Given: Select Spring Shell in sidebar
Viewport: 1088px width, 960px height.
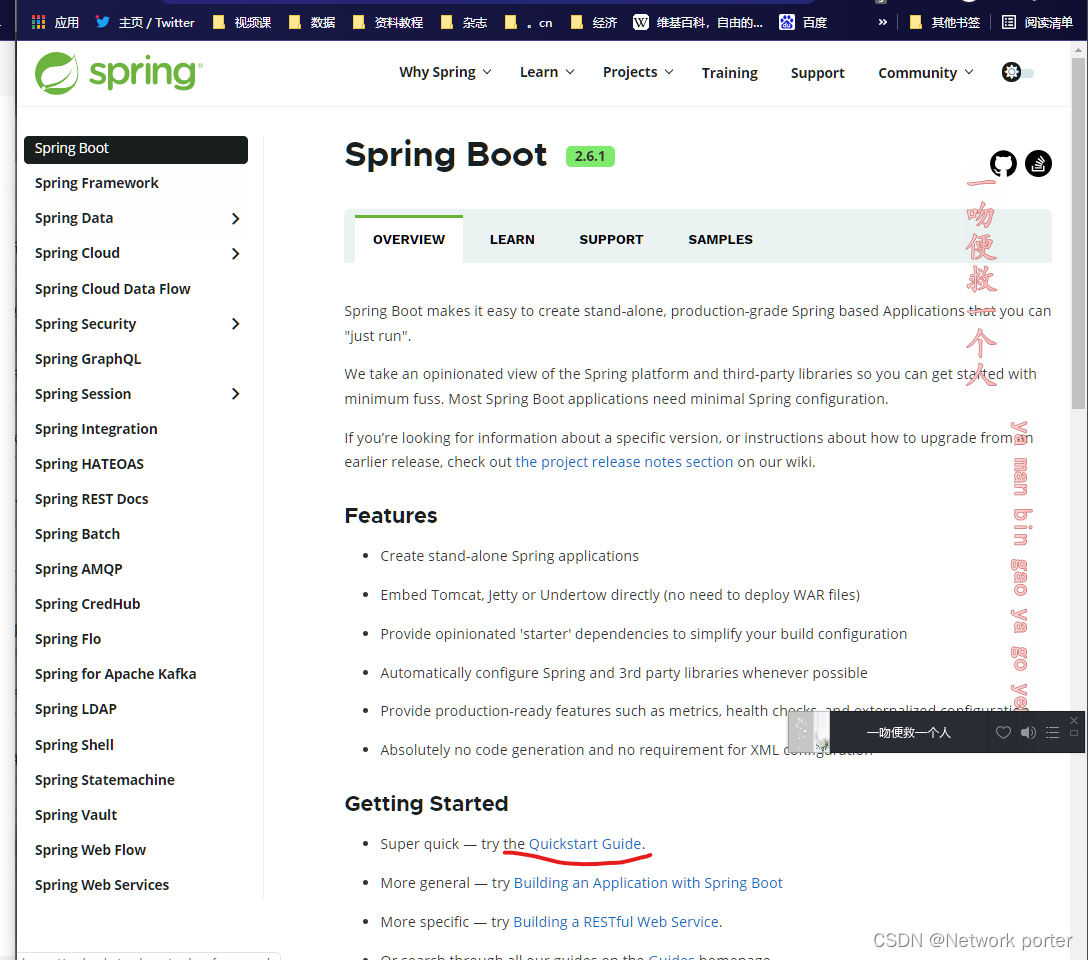Looking at the screenshot, I should (74, 745).
